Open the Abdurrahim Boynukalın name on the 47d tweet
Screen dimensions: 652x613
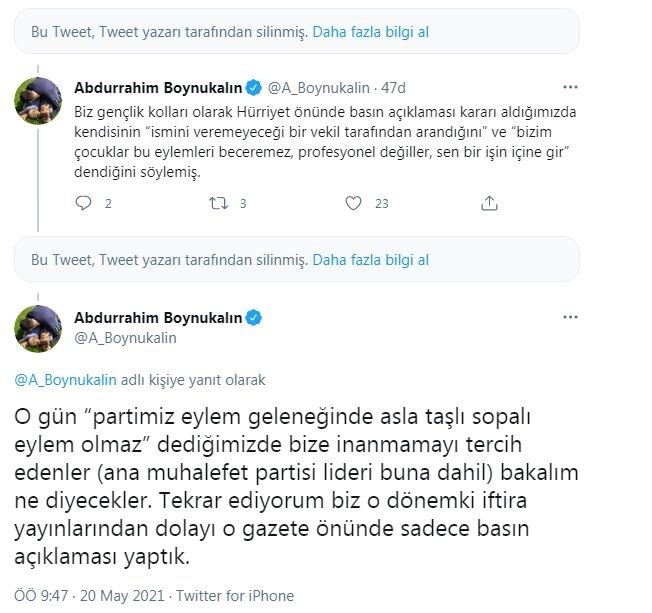158,88
